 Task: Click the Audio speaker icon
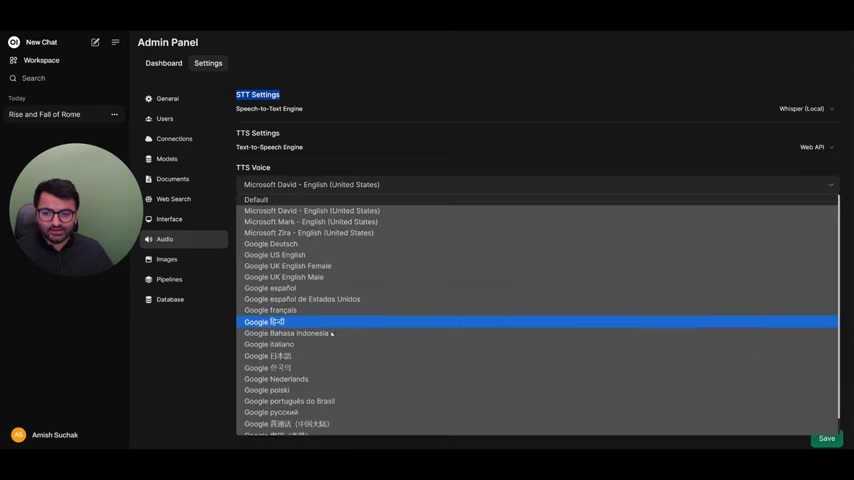(x=149, y=239)
